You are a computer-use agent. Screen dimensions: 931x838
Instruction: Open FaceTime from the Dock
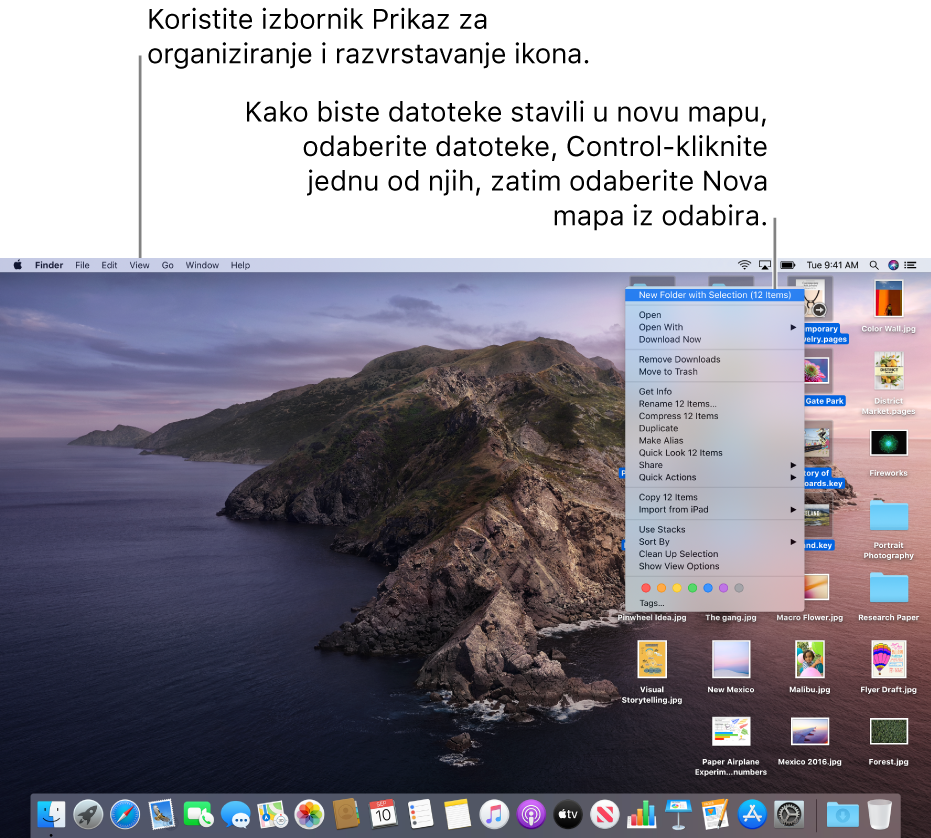[198, 814]
